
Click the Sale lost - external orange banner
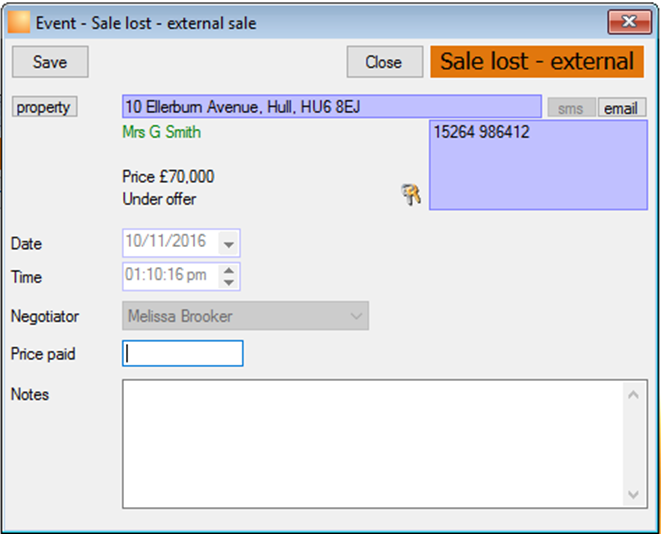point(537,62)
